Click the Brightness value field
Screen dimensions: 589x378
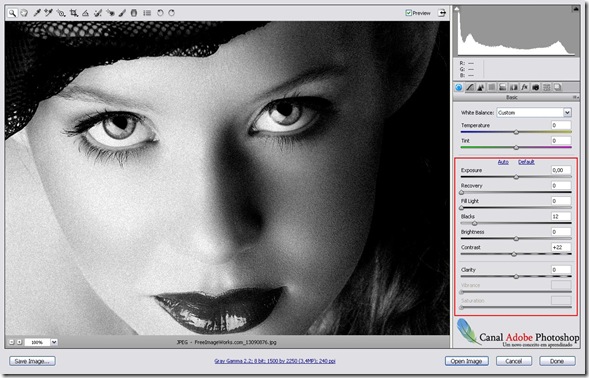tap(561, 231)
